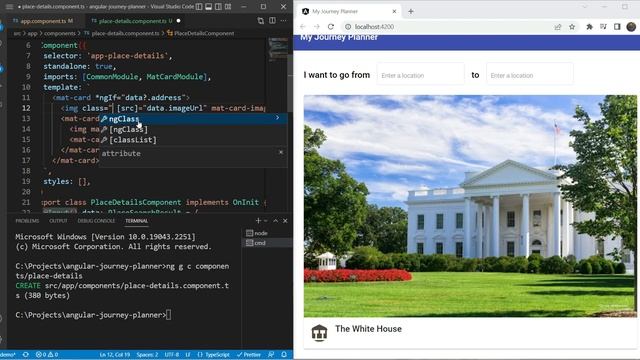Switch to the node terminal
This screenshot has width=640, height=360.
coord(267,233)
